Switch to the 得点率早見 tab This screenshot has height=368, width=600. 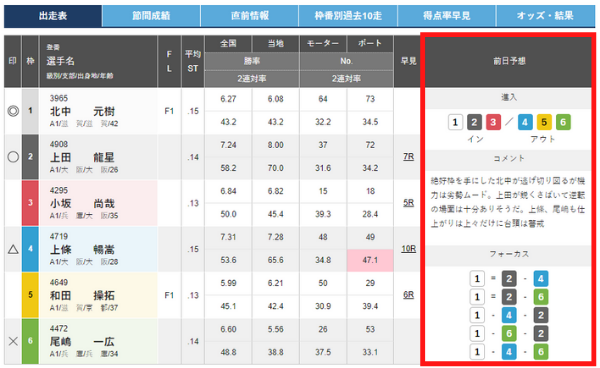[446, 16]
